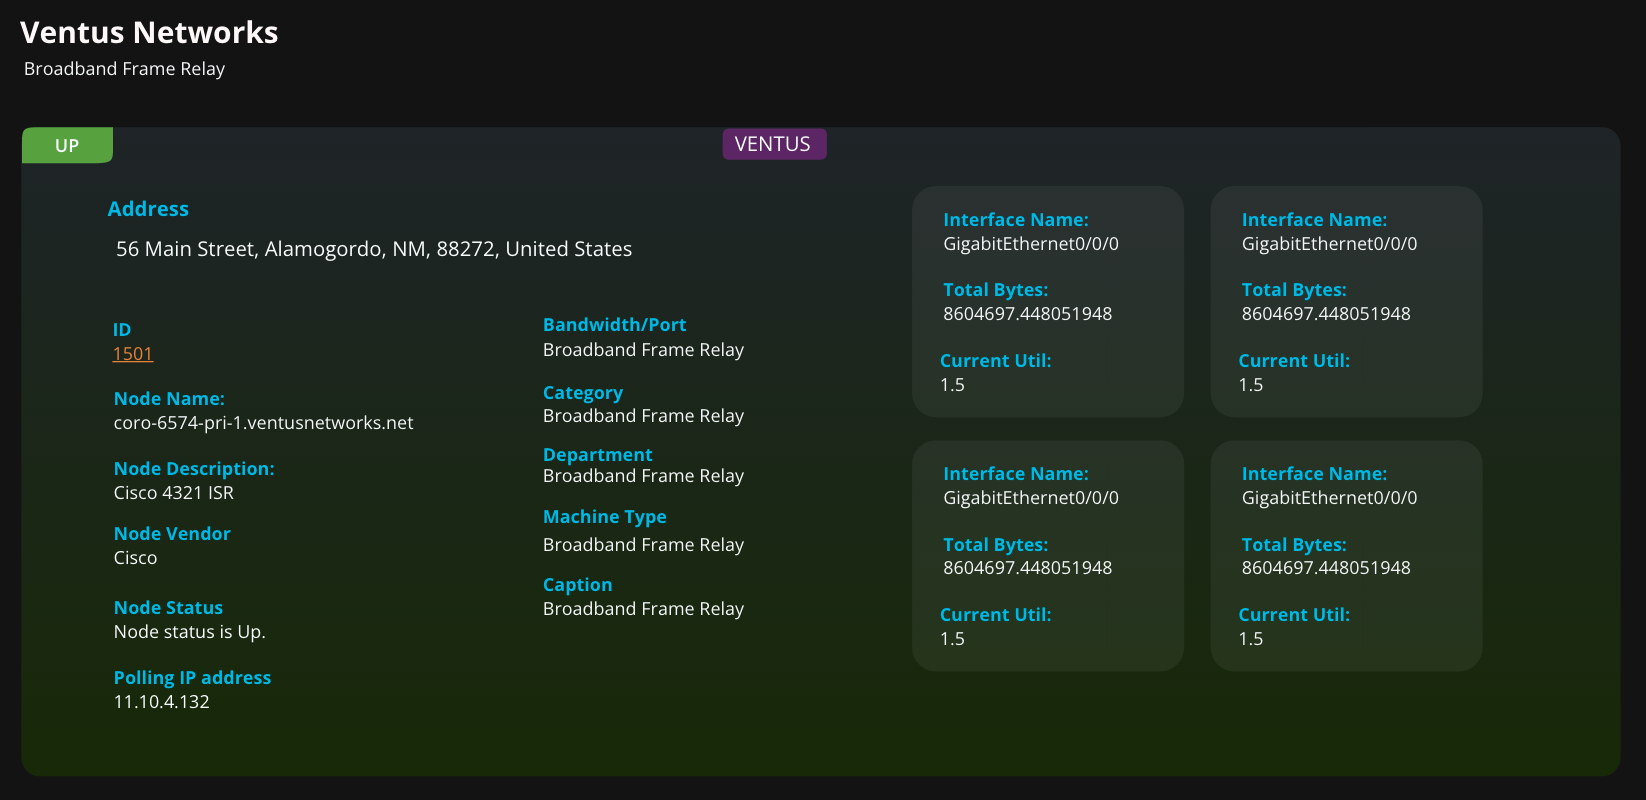Select the text 'Node status is Up.'
Image resolution: width=1646 pixels, height=800 pixels.
point(190,632)
